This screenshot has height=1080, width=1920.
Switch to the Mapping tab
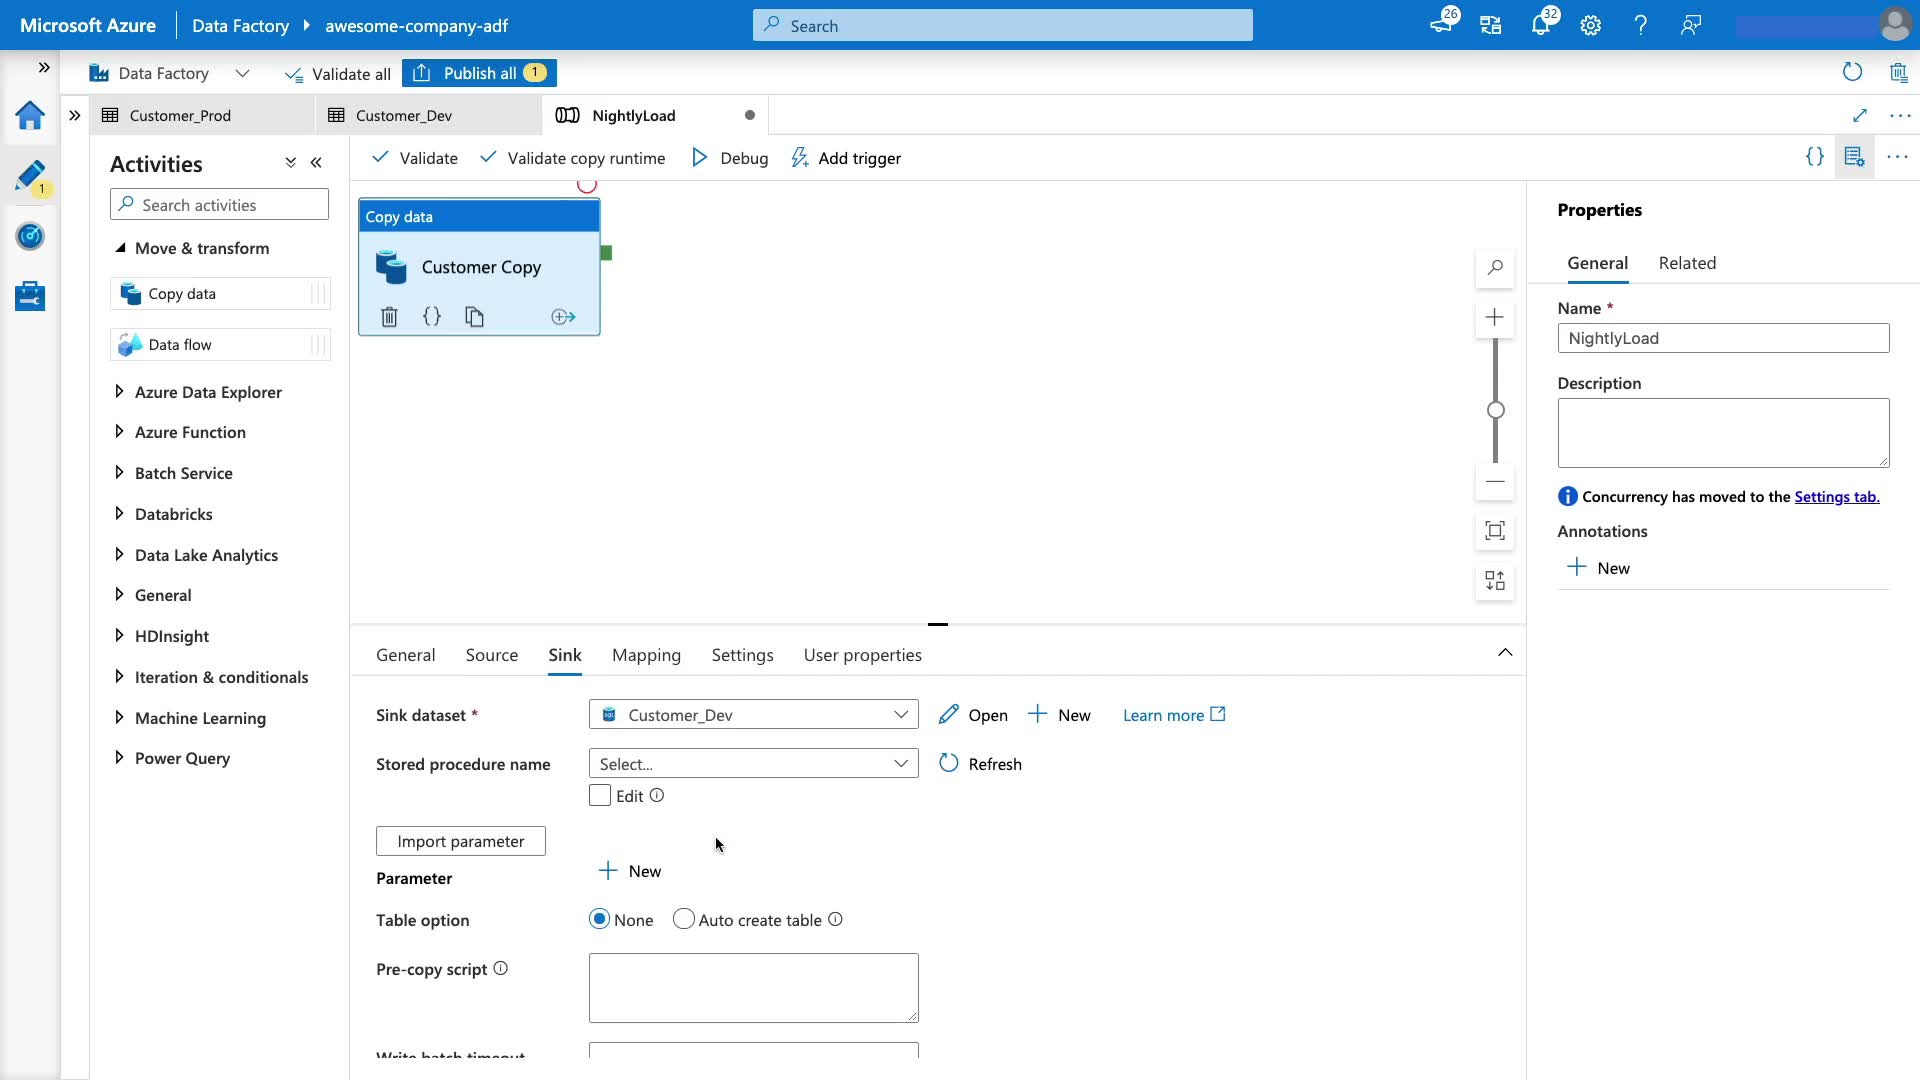(646, 655)
